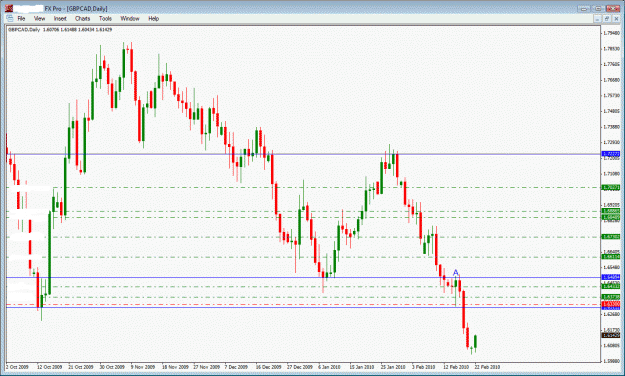Select the blue price tag beside marker A line
625x376 pixels.
point(611,277)
